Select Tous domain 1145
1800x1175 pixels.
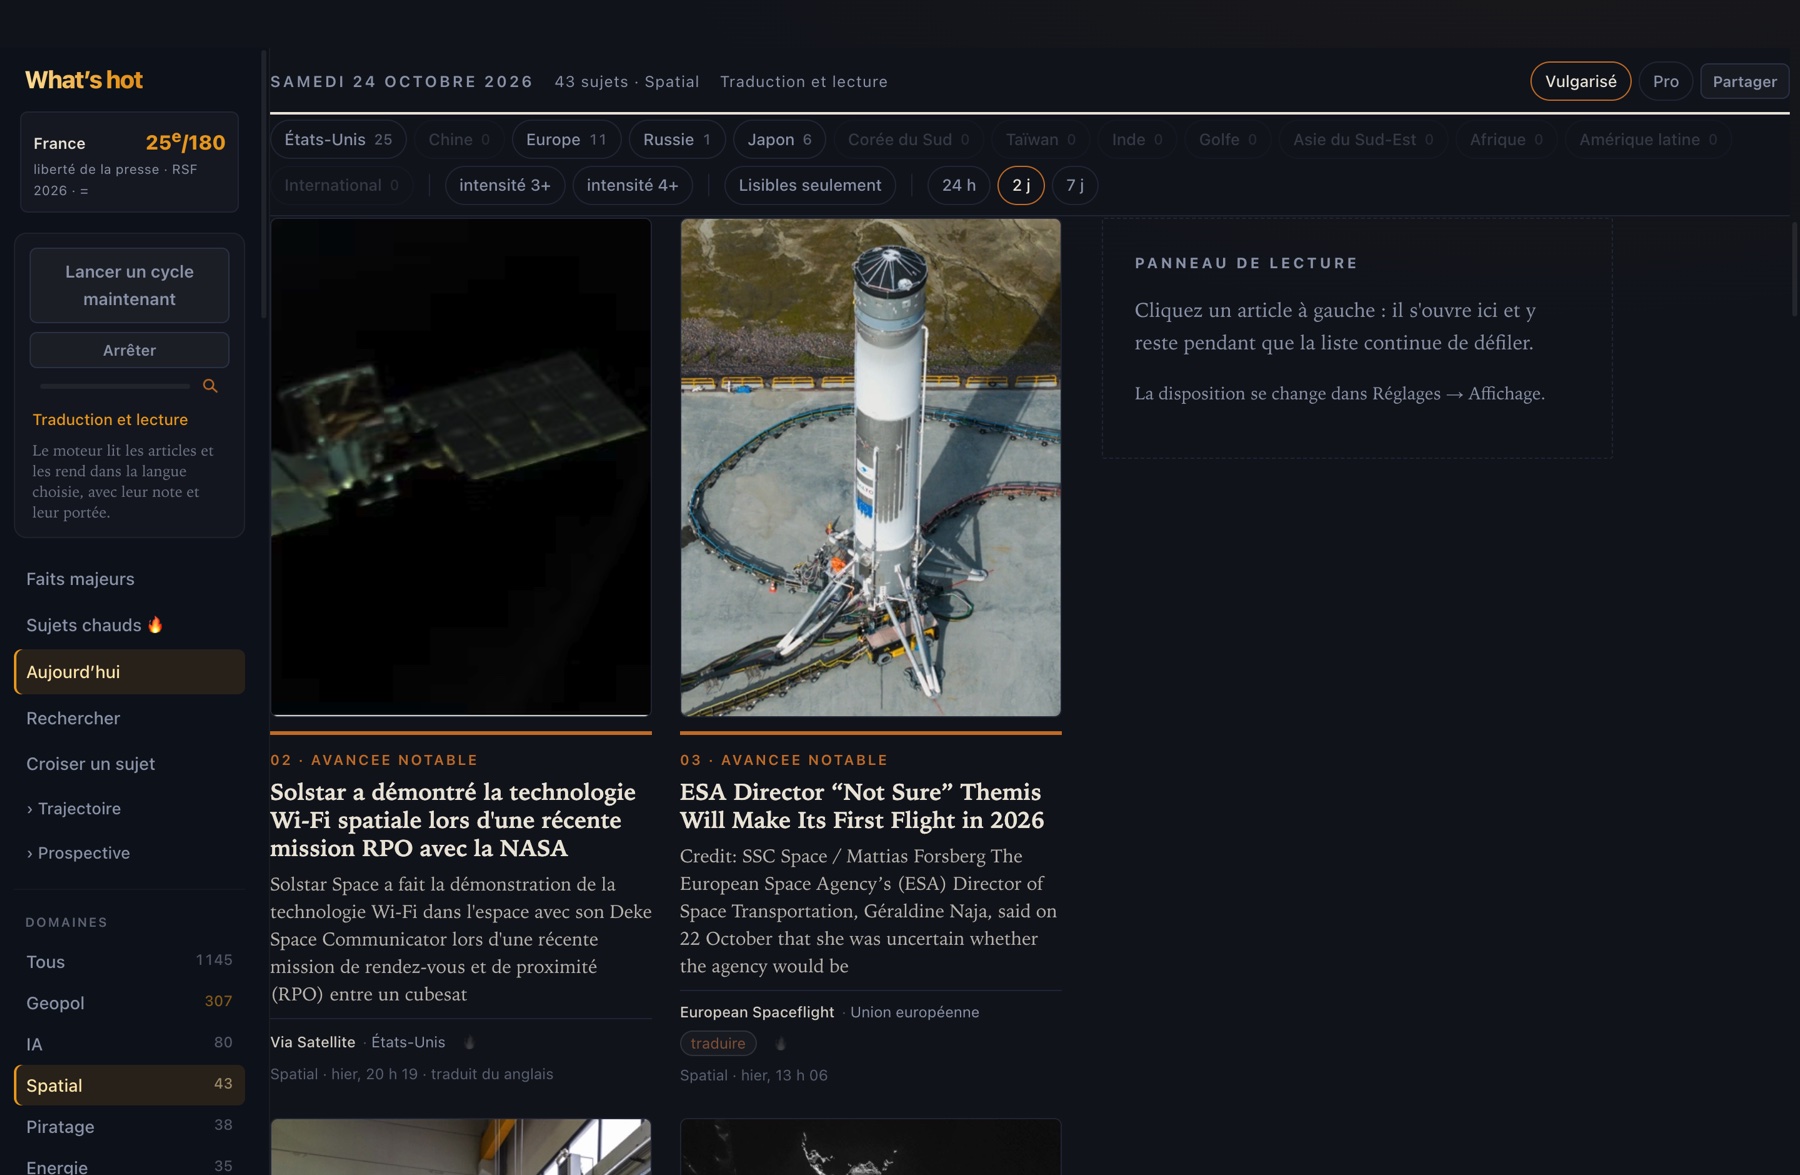(x=129, y=961)
